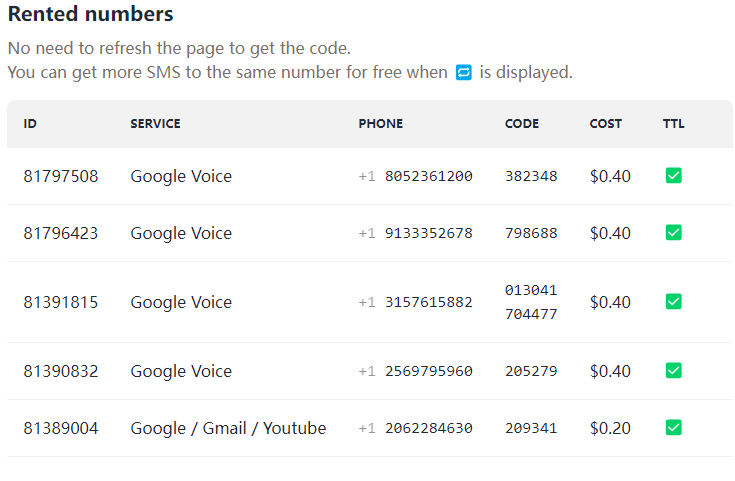Copy the code 798688
This screenshot has height=481, width=735.
[531, 233]
